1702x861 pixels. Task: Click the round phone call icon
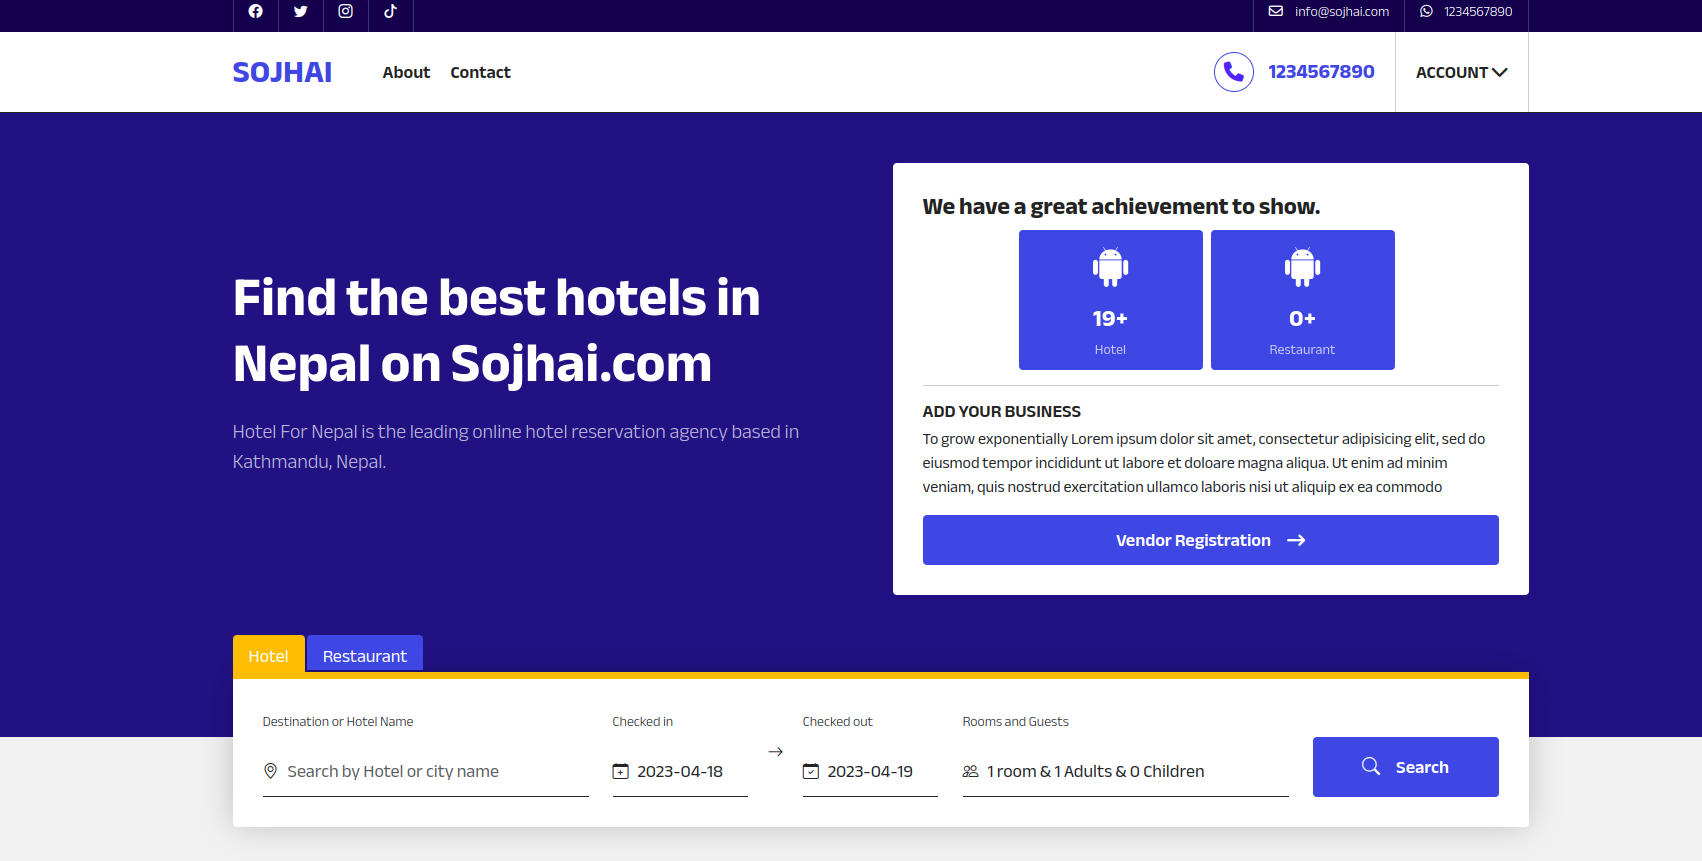coord(1233,72)
